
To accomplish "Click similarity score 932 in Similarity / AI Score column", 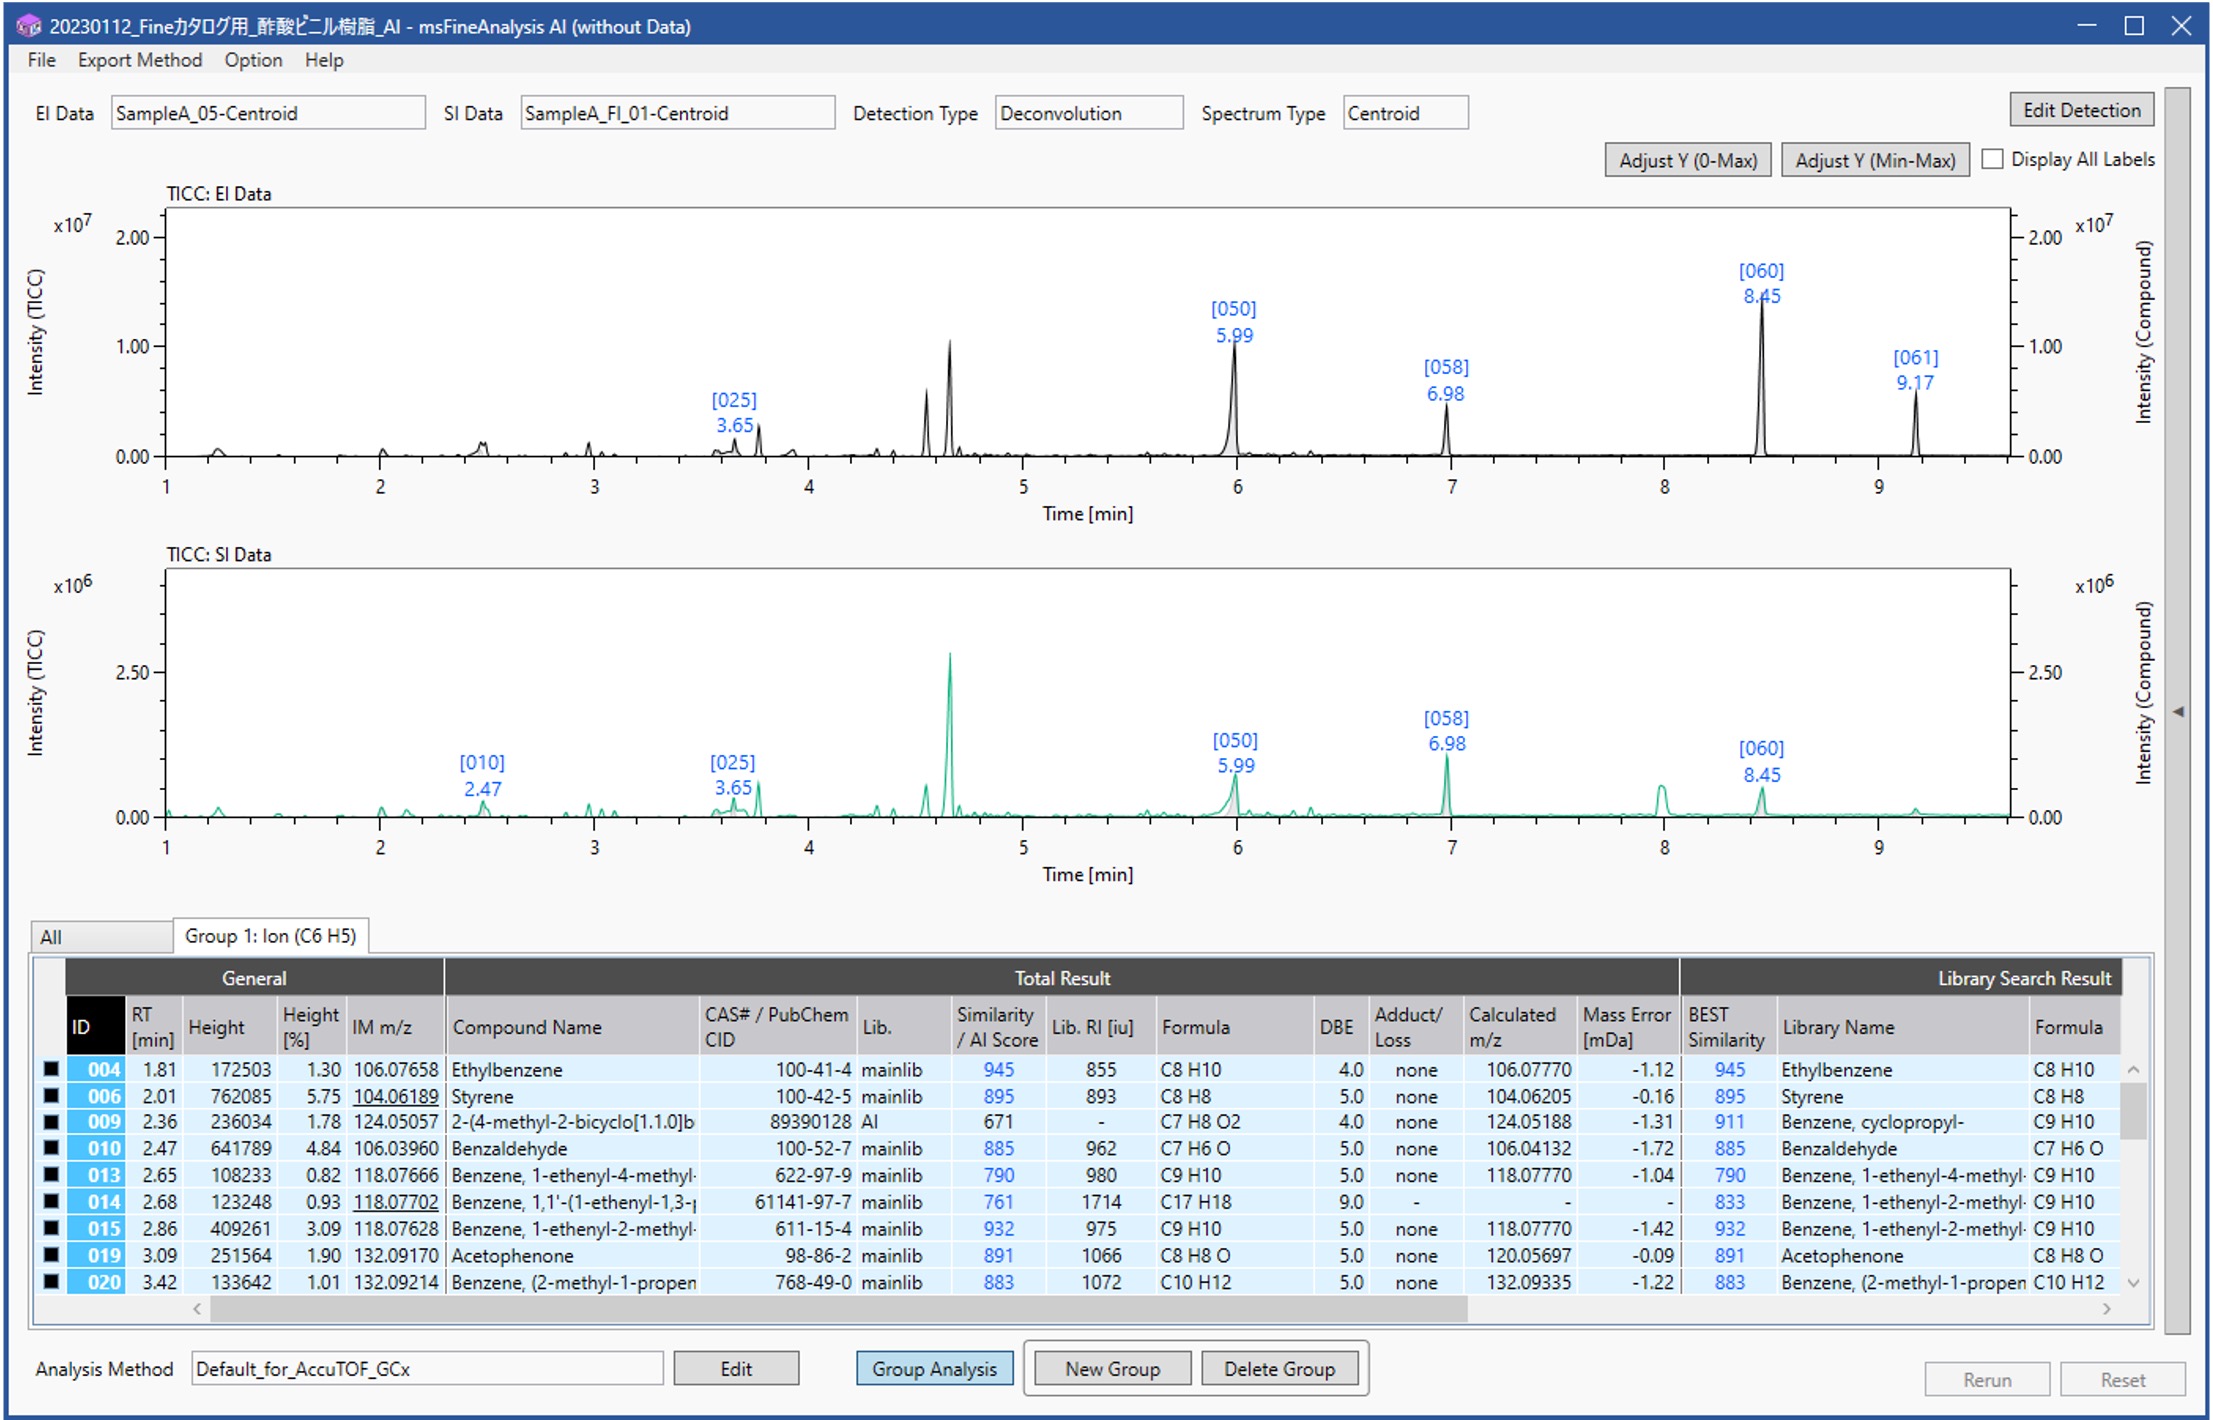I will click(x=998, y=1228).
